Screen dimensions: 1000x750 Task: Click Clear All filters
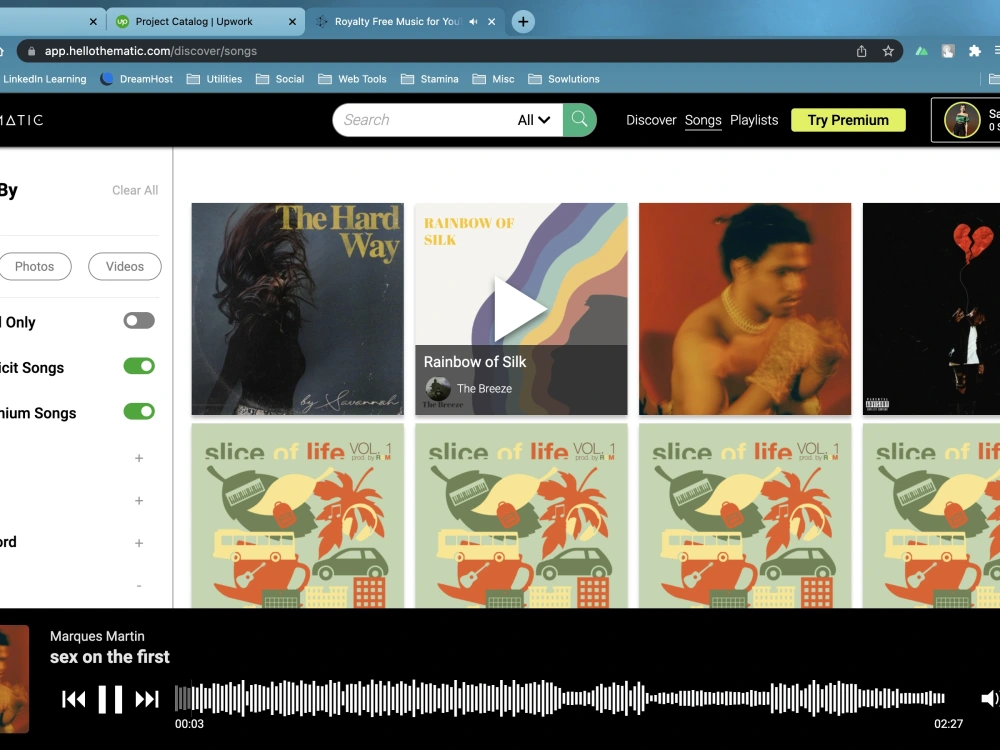[x=135, y=190]
